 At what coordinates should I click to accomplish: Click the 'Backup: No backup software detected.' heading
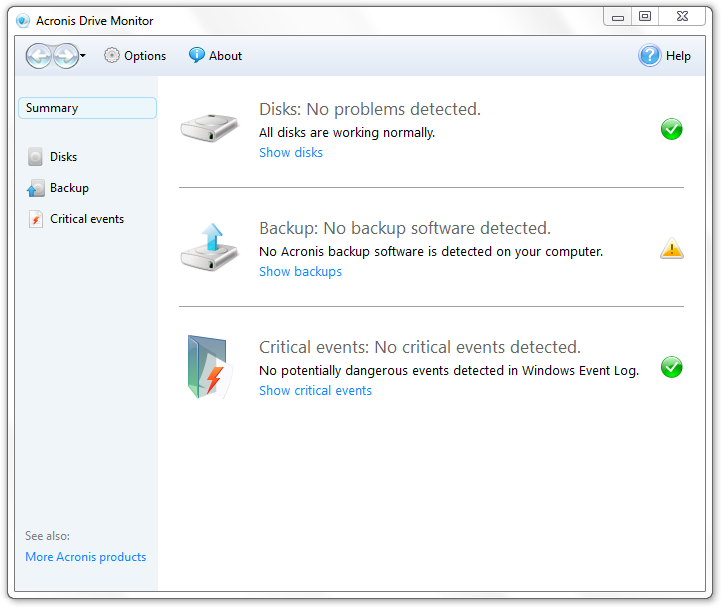pos(405,228)
